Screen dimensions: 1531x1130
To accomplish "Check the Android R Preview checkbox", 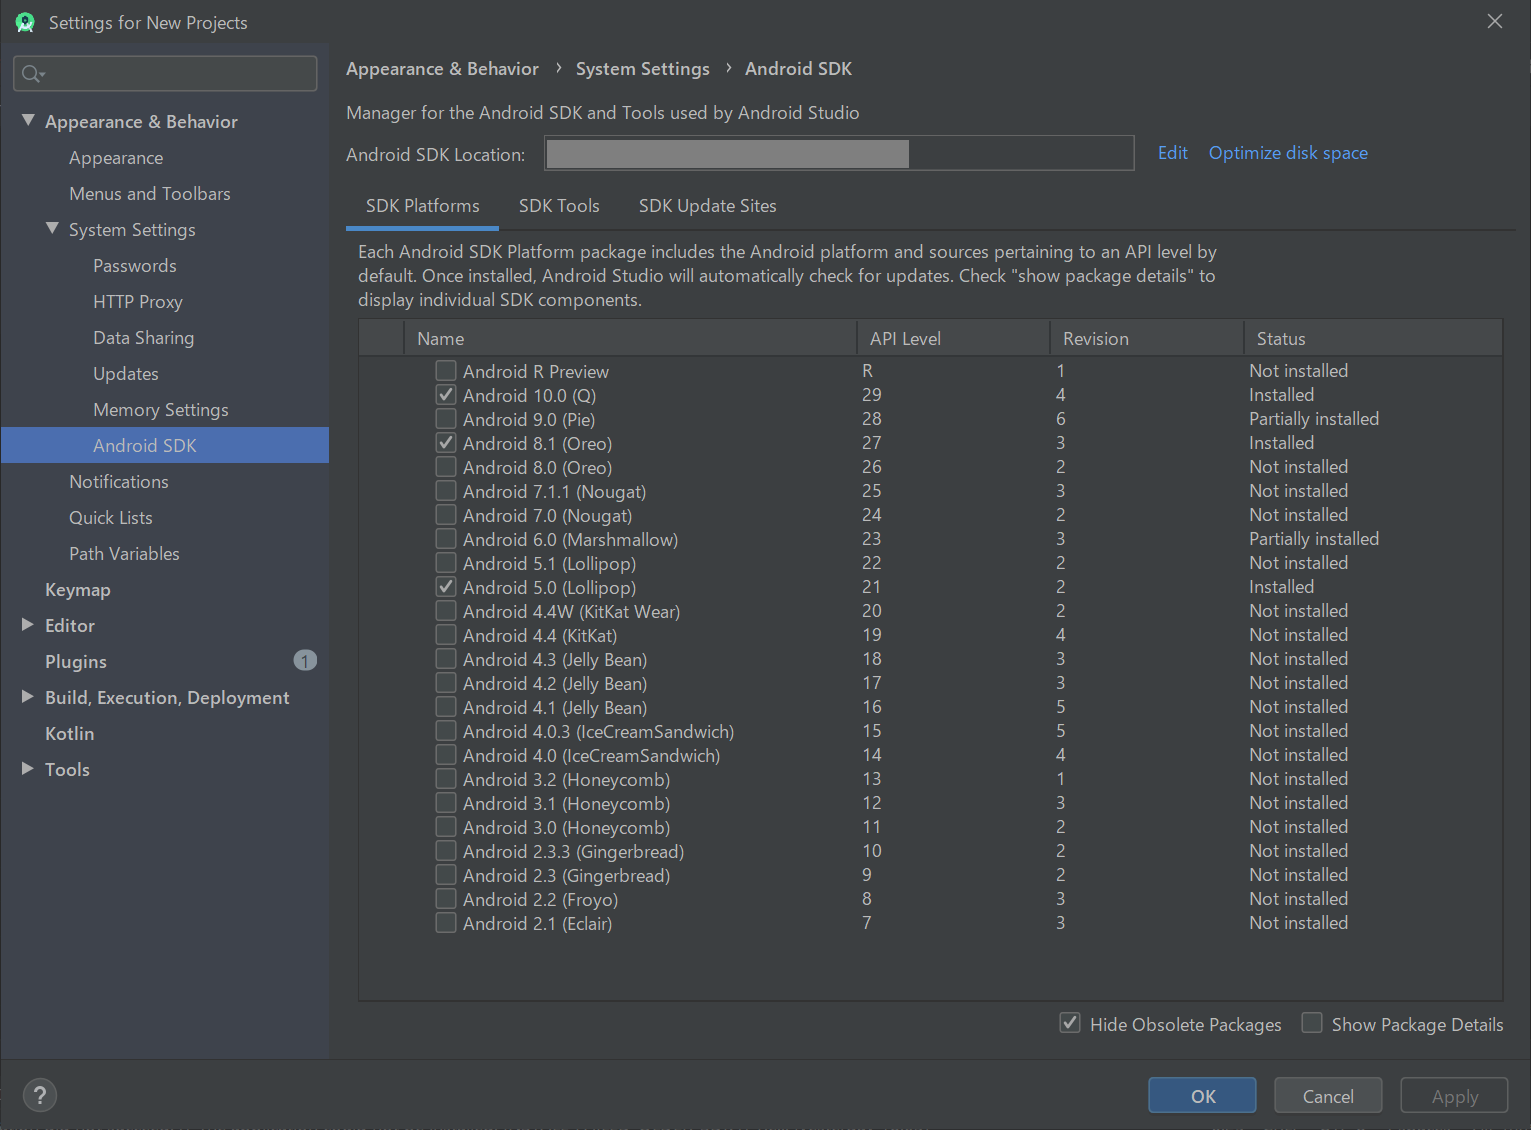I will pos(446,371).
